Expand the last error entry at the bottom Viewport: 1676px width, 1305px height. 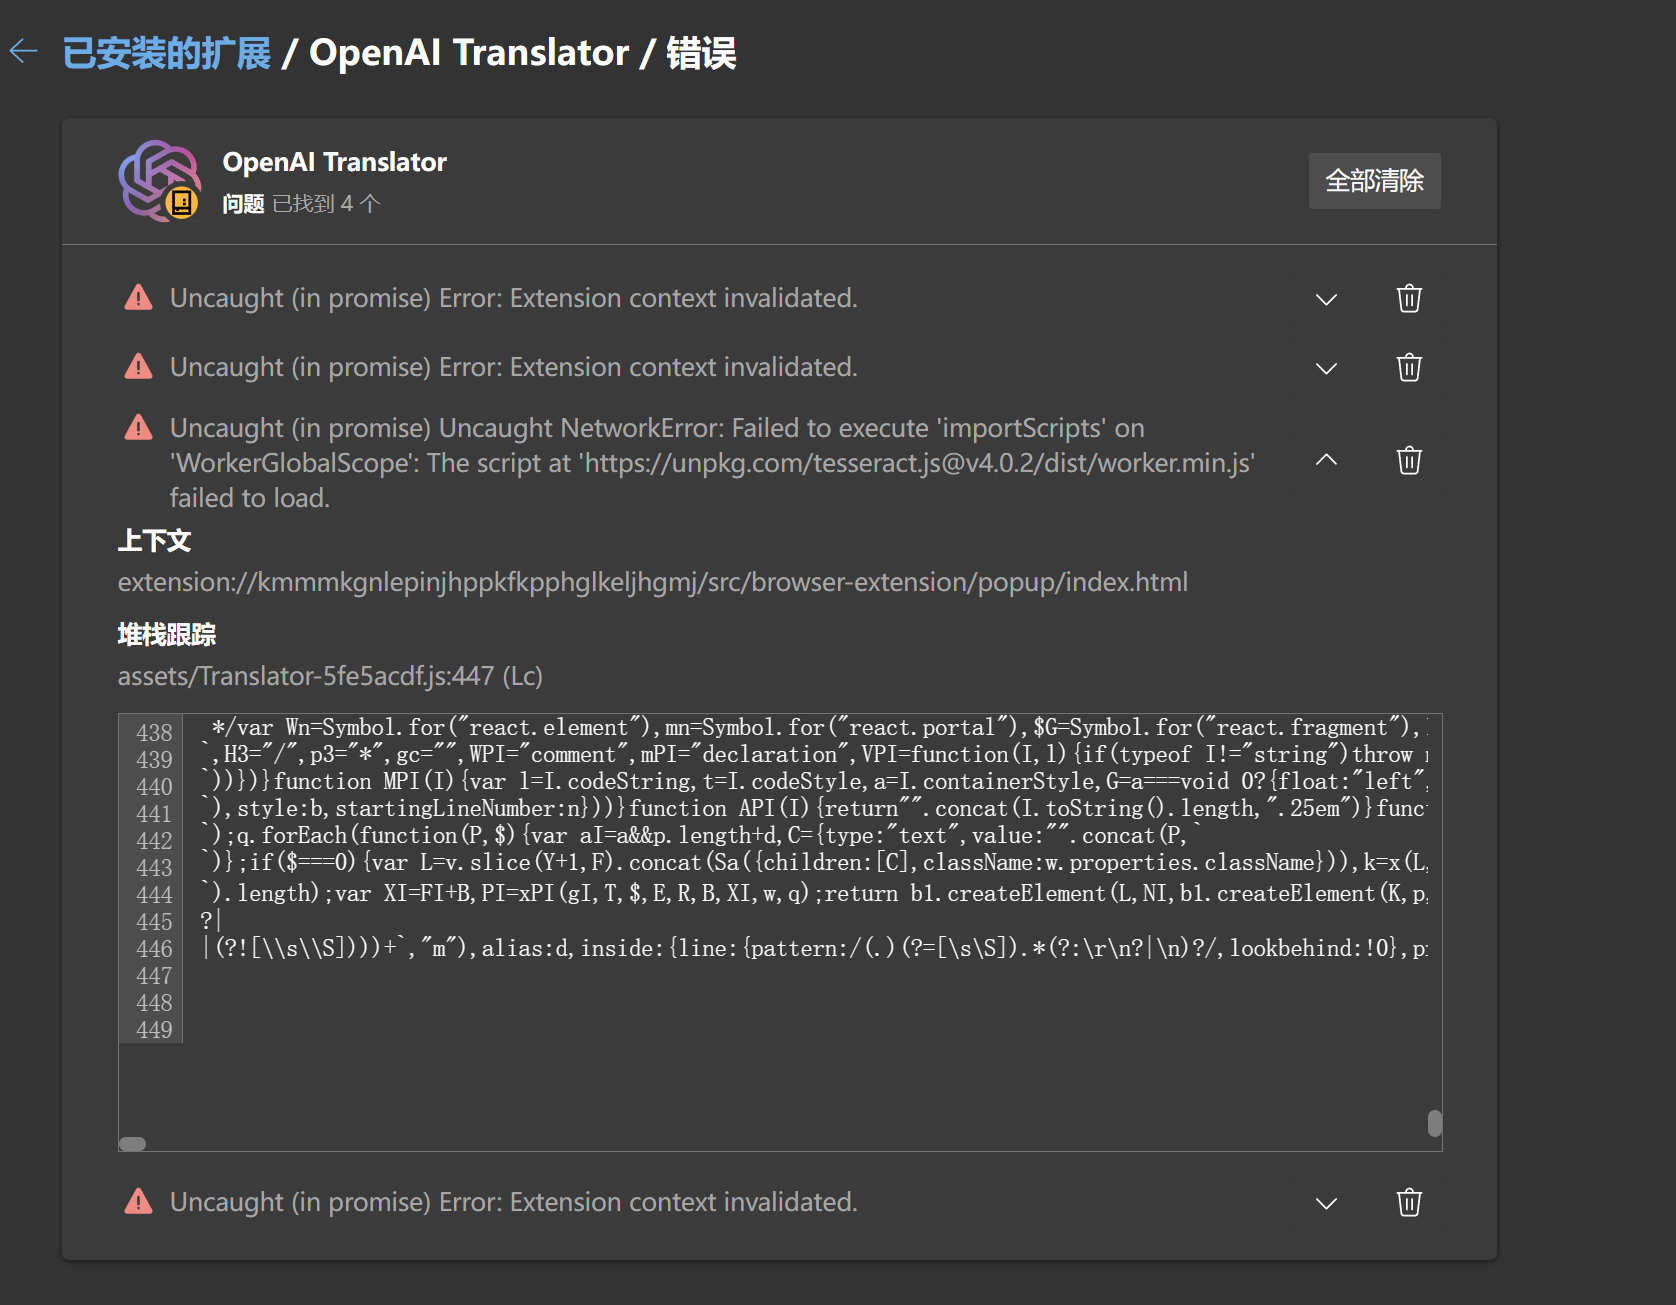1326,1203
